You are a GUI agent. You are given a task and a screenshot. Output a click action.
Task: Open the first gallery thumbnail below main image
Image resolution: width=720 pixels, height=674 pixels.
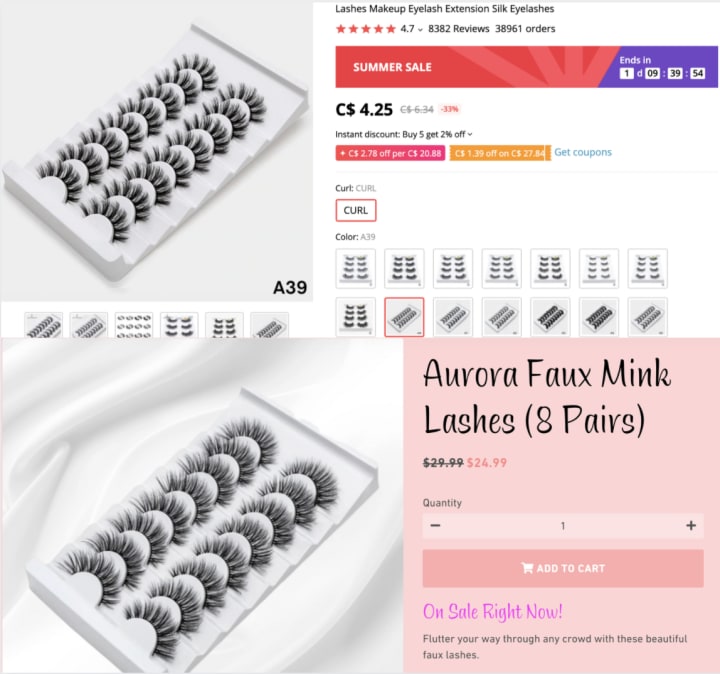pyautogui.click(x=44, y=325)
